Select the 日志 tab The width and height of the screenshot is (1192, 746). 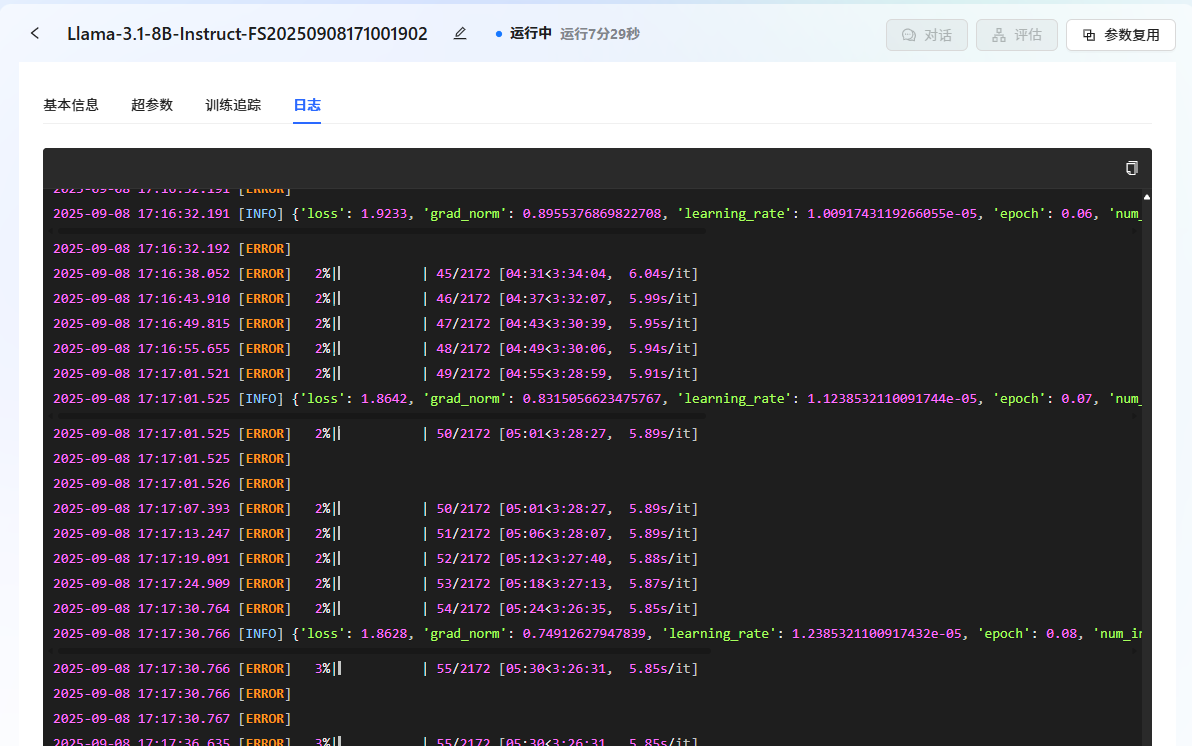(307, 105)
